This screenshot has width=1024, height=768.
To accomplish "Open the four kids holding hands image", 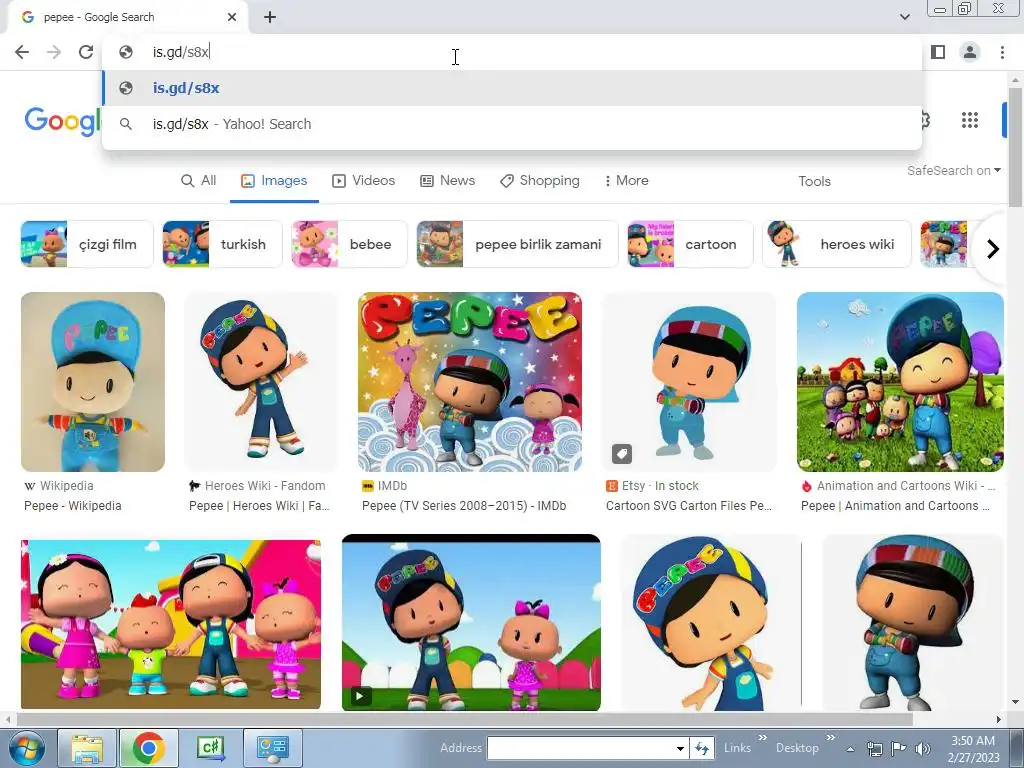I will coord(171,624).
